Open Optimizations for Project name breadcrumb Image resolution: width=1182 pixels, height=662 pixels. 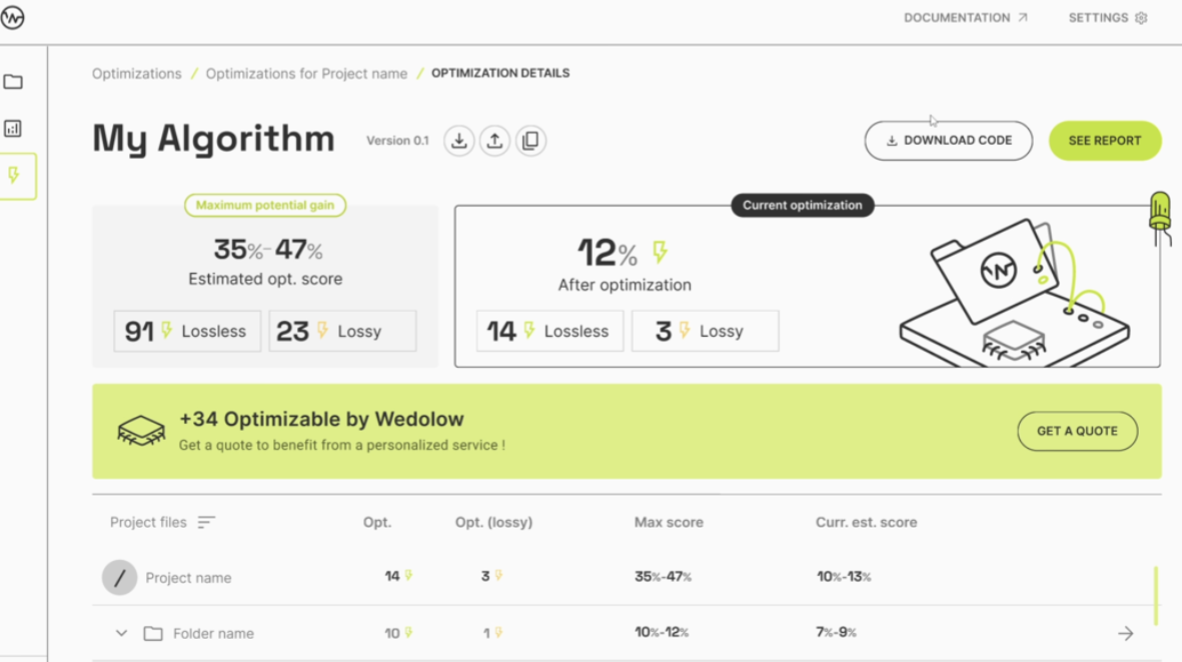[306, 73]
